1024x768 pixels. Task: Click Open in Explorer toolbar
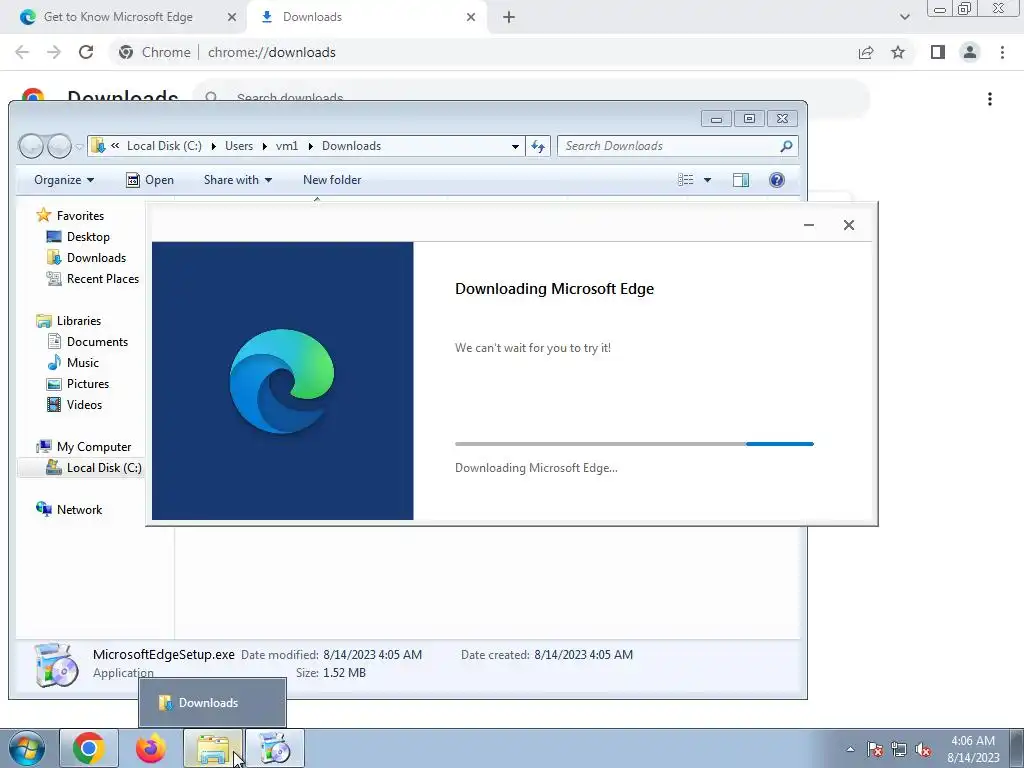click(150, 180)
